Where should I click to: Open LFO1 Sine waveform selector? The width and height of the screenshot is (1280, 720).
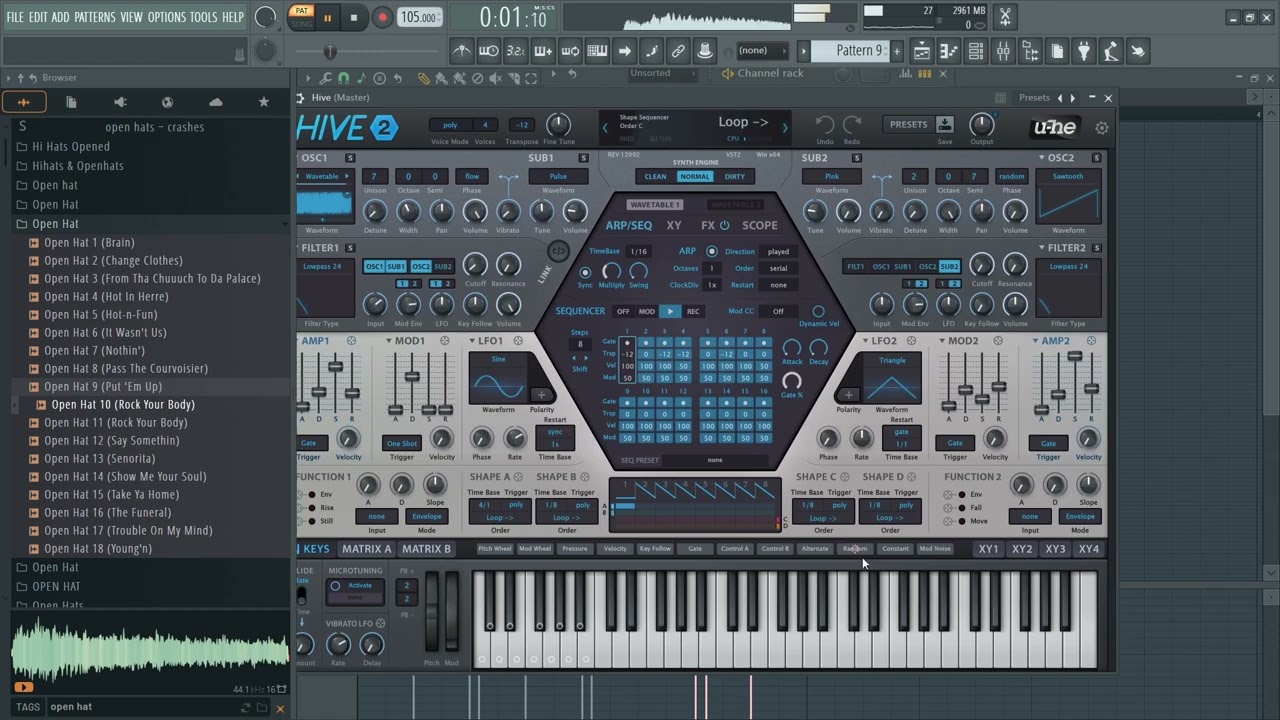point(498,359)
